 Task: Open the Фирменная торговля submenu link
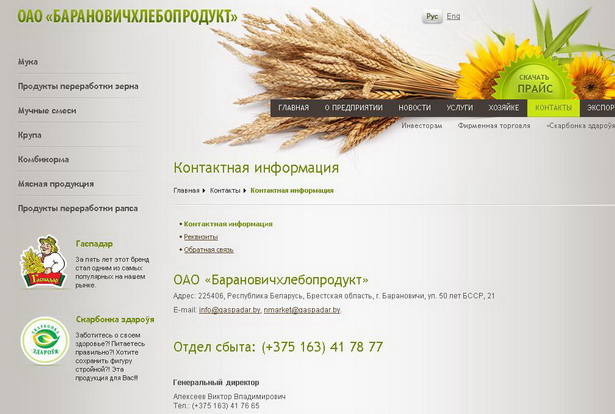pyautogui.click(x=494, y=126)
